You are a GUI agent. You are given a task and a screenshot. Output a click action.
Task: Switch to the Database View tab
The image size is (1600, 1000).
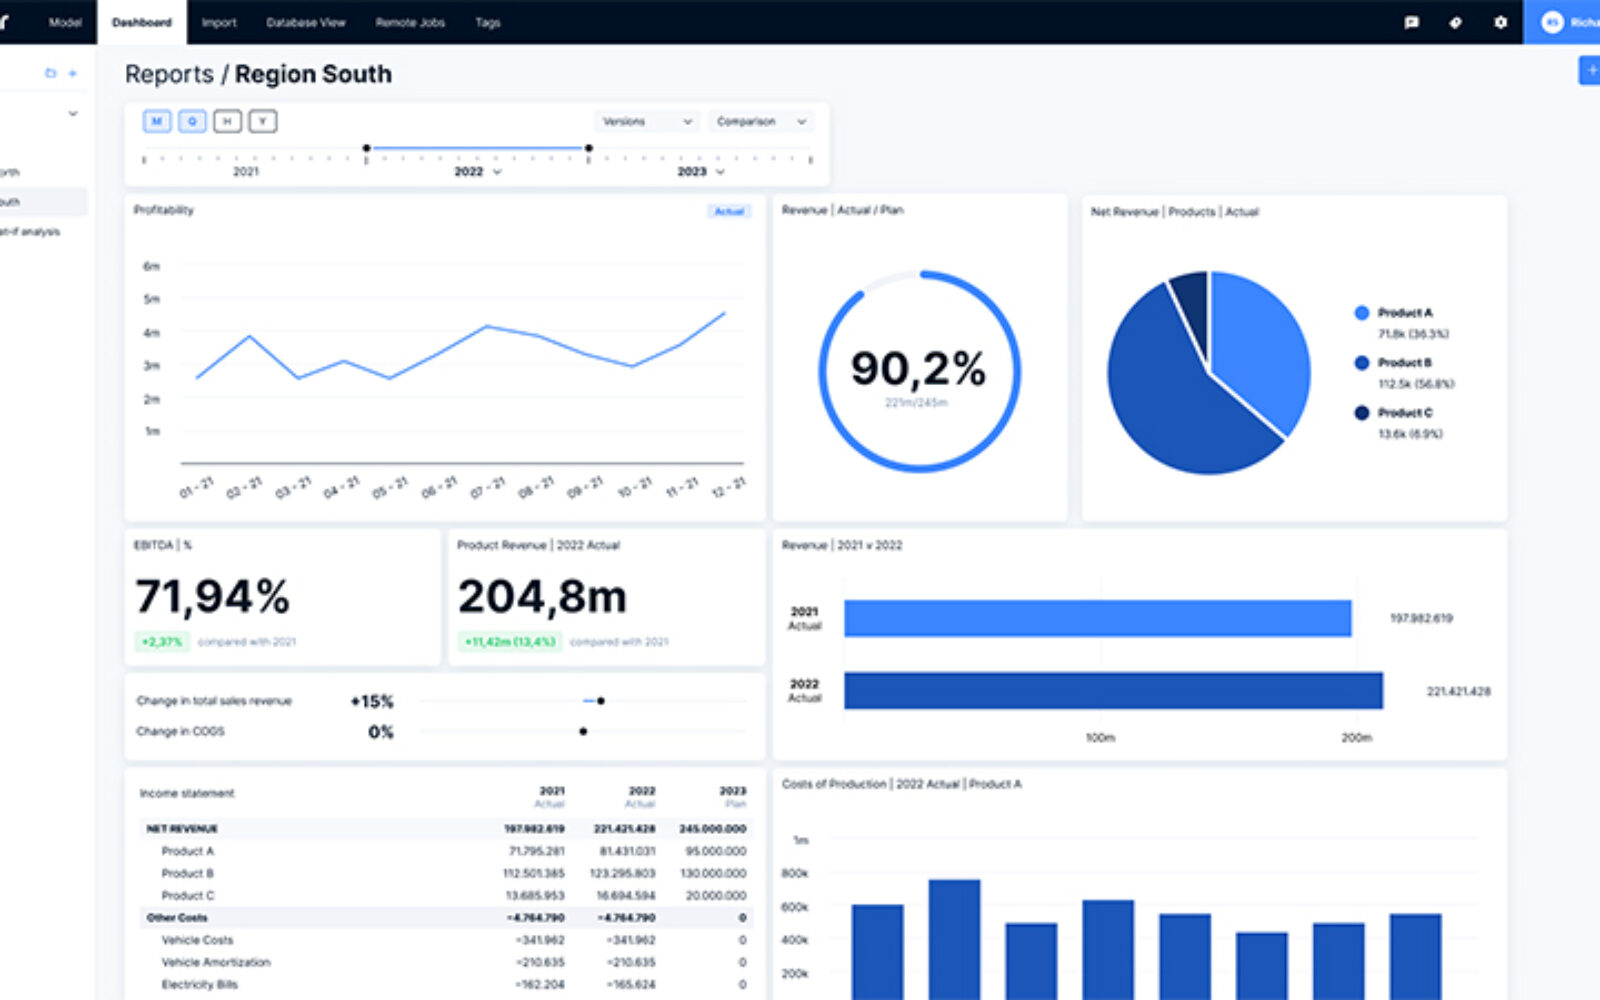coord(305,22)
